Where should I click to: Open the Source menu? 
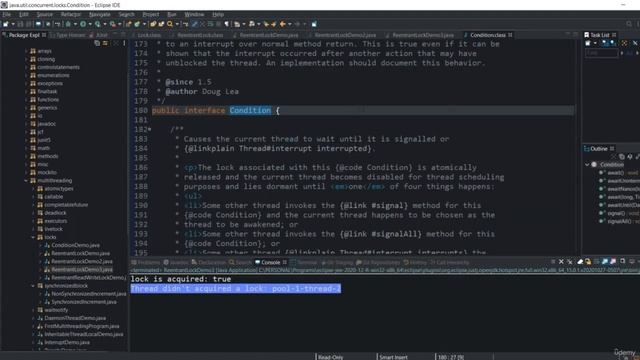pyautogui.click(x=44, y=14)
